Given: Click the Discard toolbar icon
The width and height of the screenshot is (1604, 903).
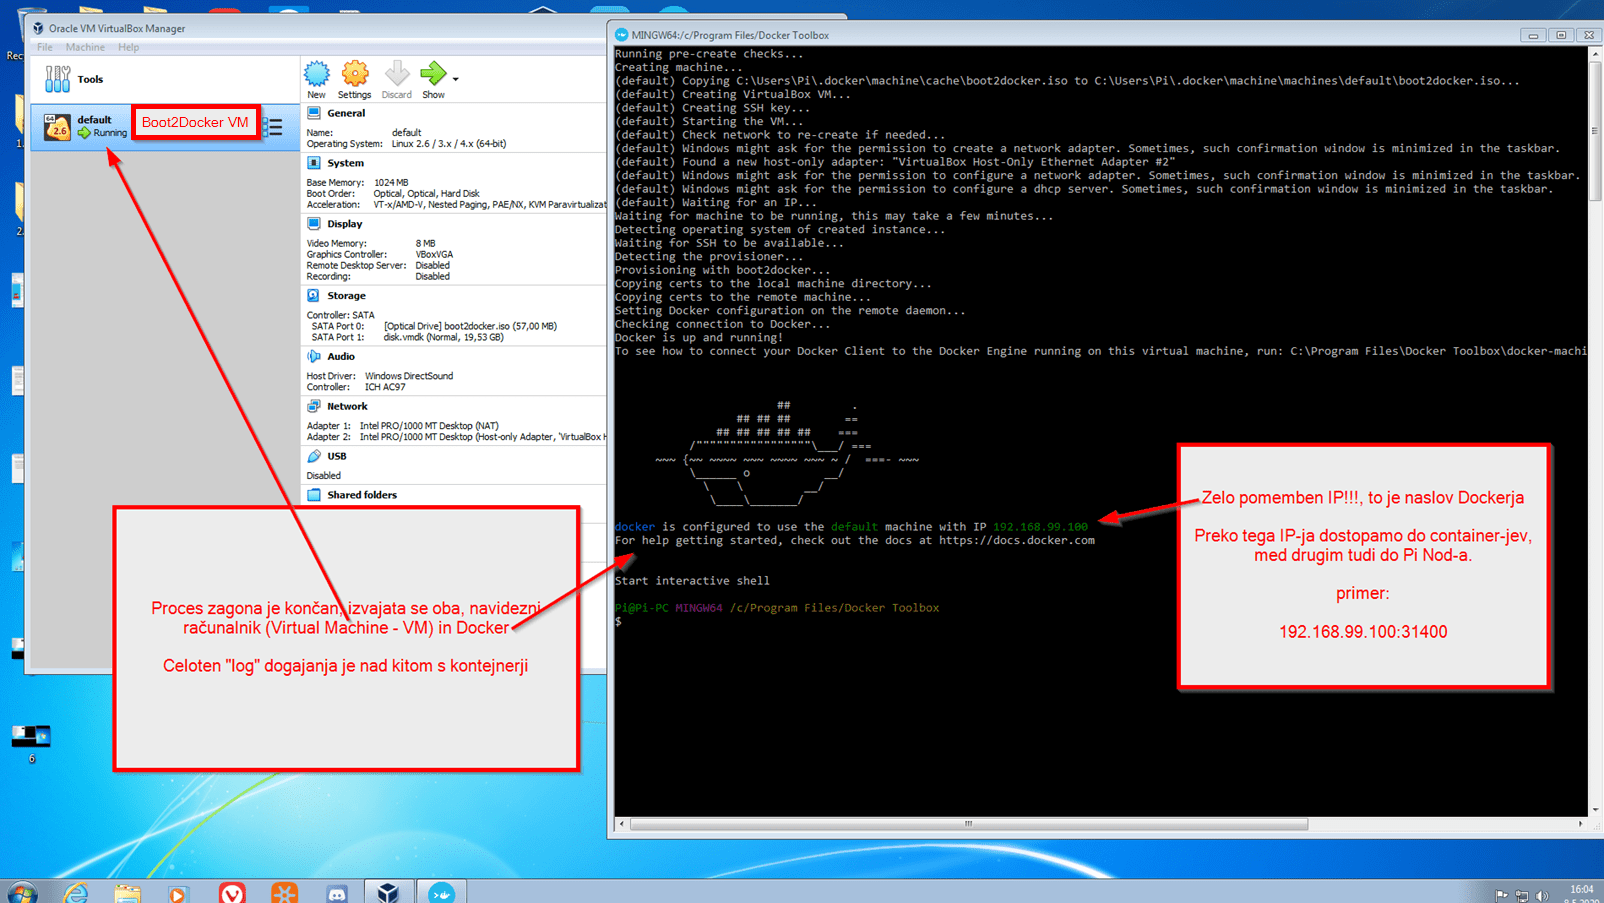Looking at the screenshot, I should (x=397, y=73).
